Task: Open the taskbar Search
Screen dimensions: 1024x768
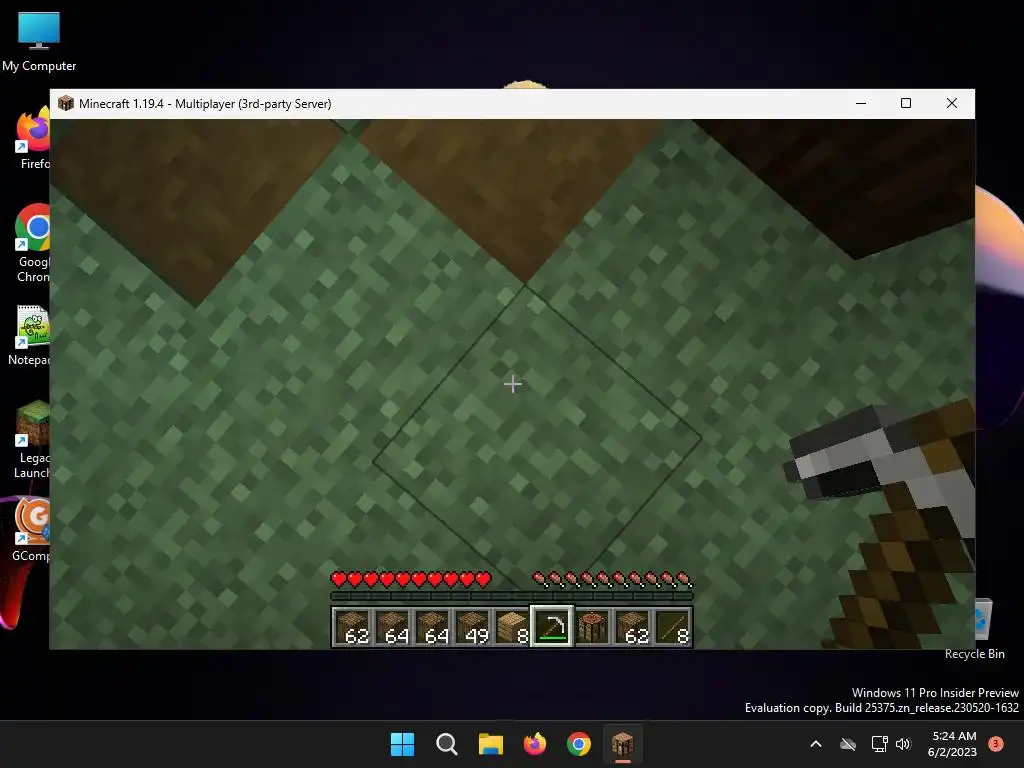Action: pos(447,744)
